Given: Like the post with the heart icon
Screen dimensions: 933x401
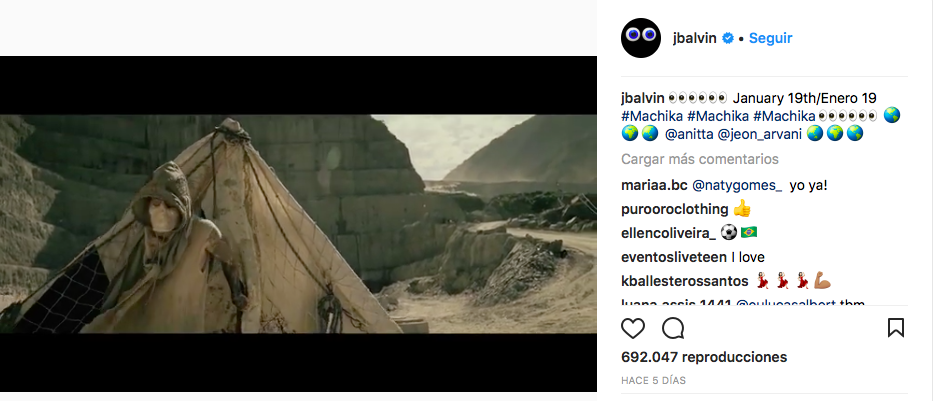Looking at the screenshot, I should click(633, 328).
